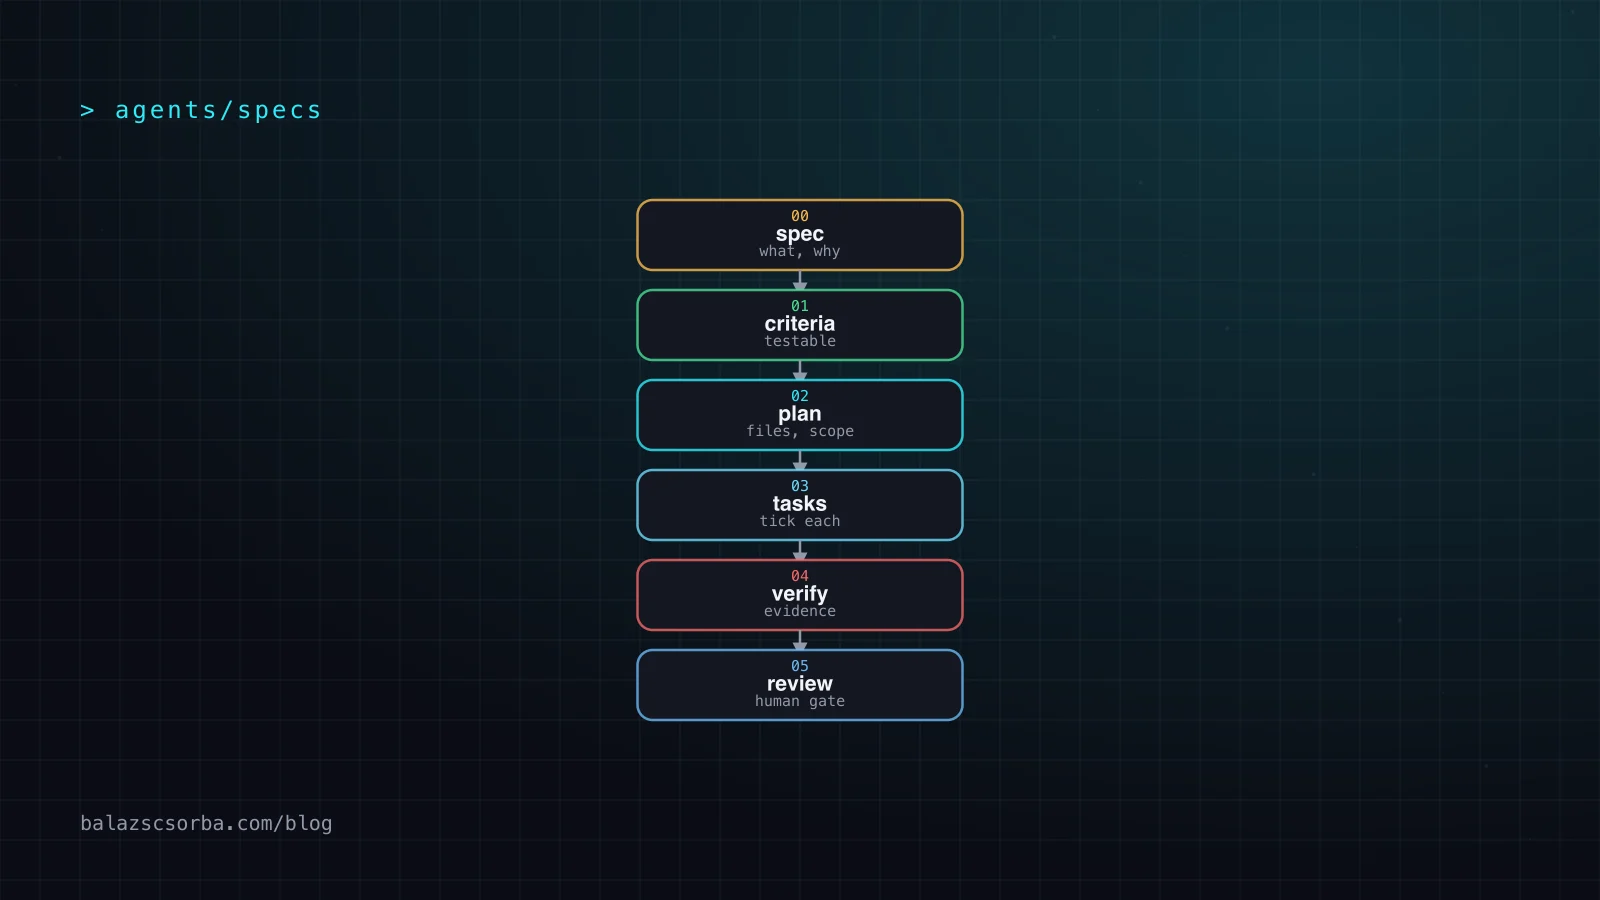Click the "tasks" step title
This screenshot has height=900, width=1600.
coord(800,504)
